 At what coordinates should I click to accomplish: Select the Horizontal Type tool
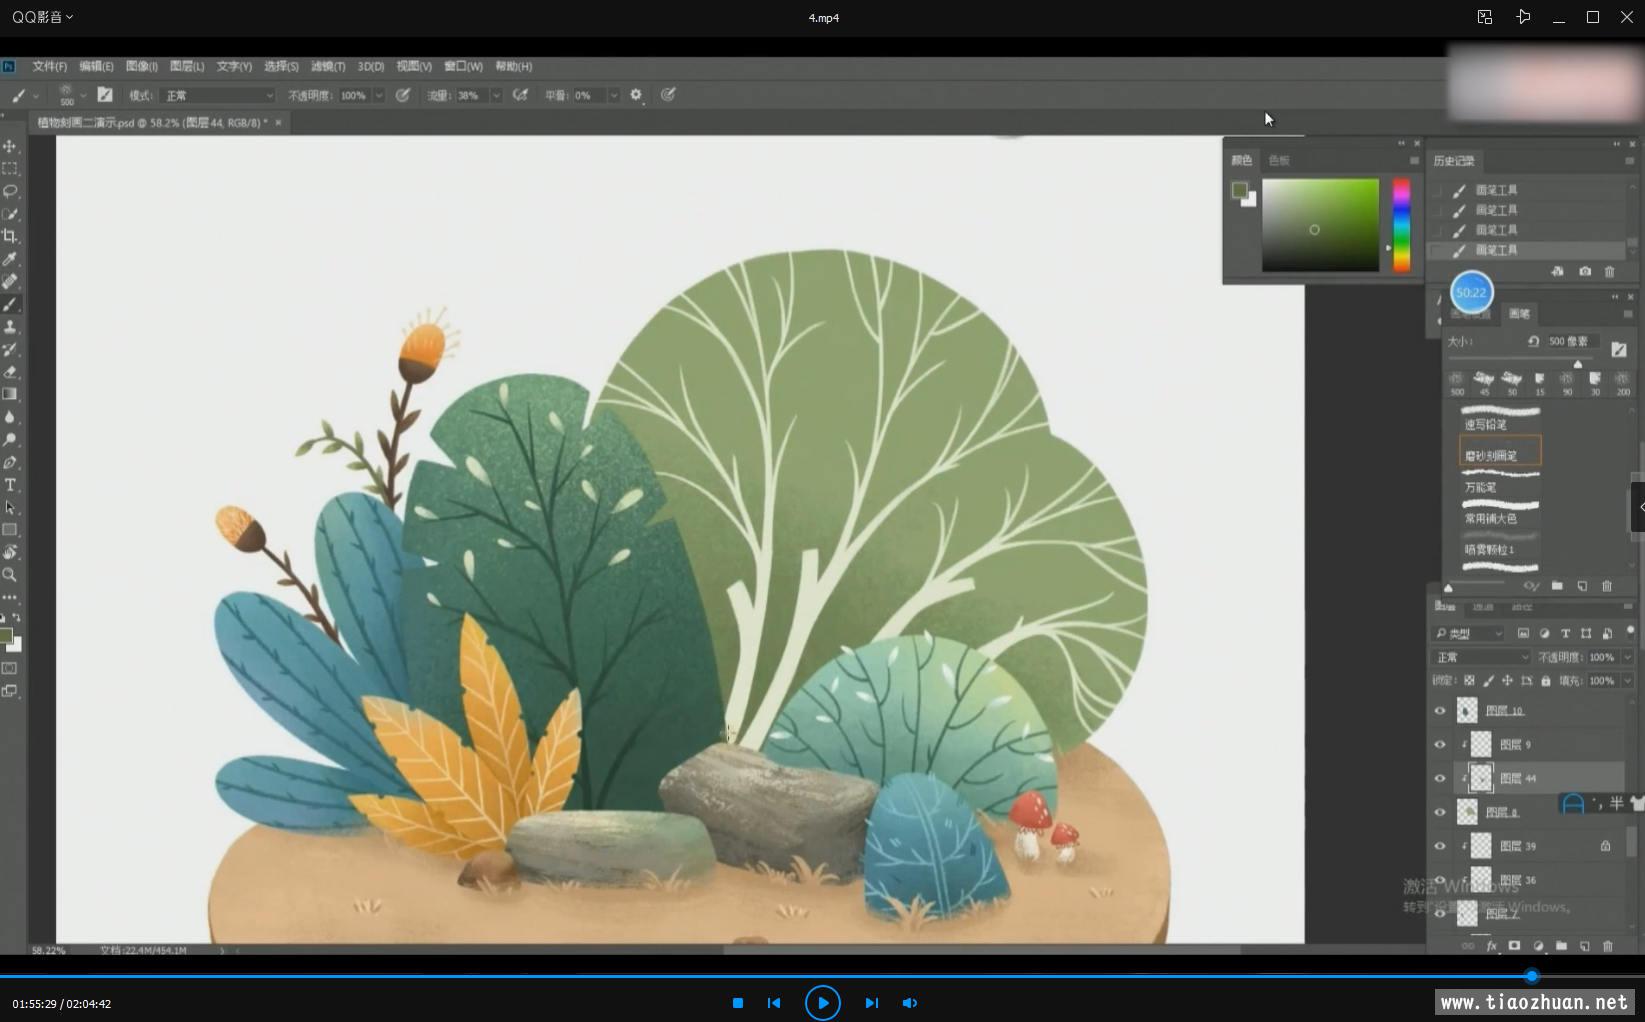tap(10, 485)
